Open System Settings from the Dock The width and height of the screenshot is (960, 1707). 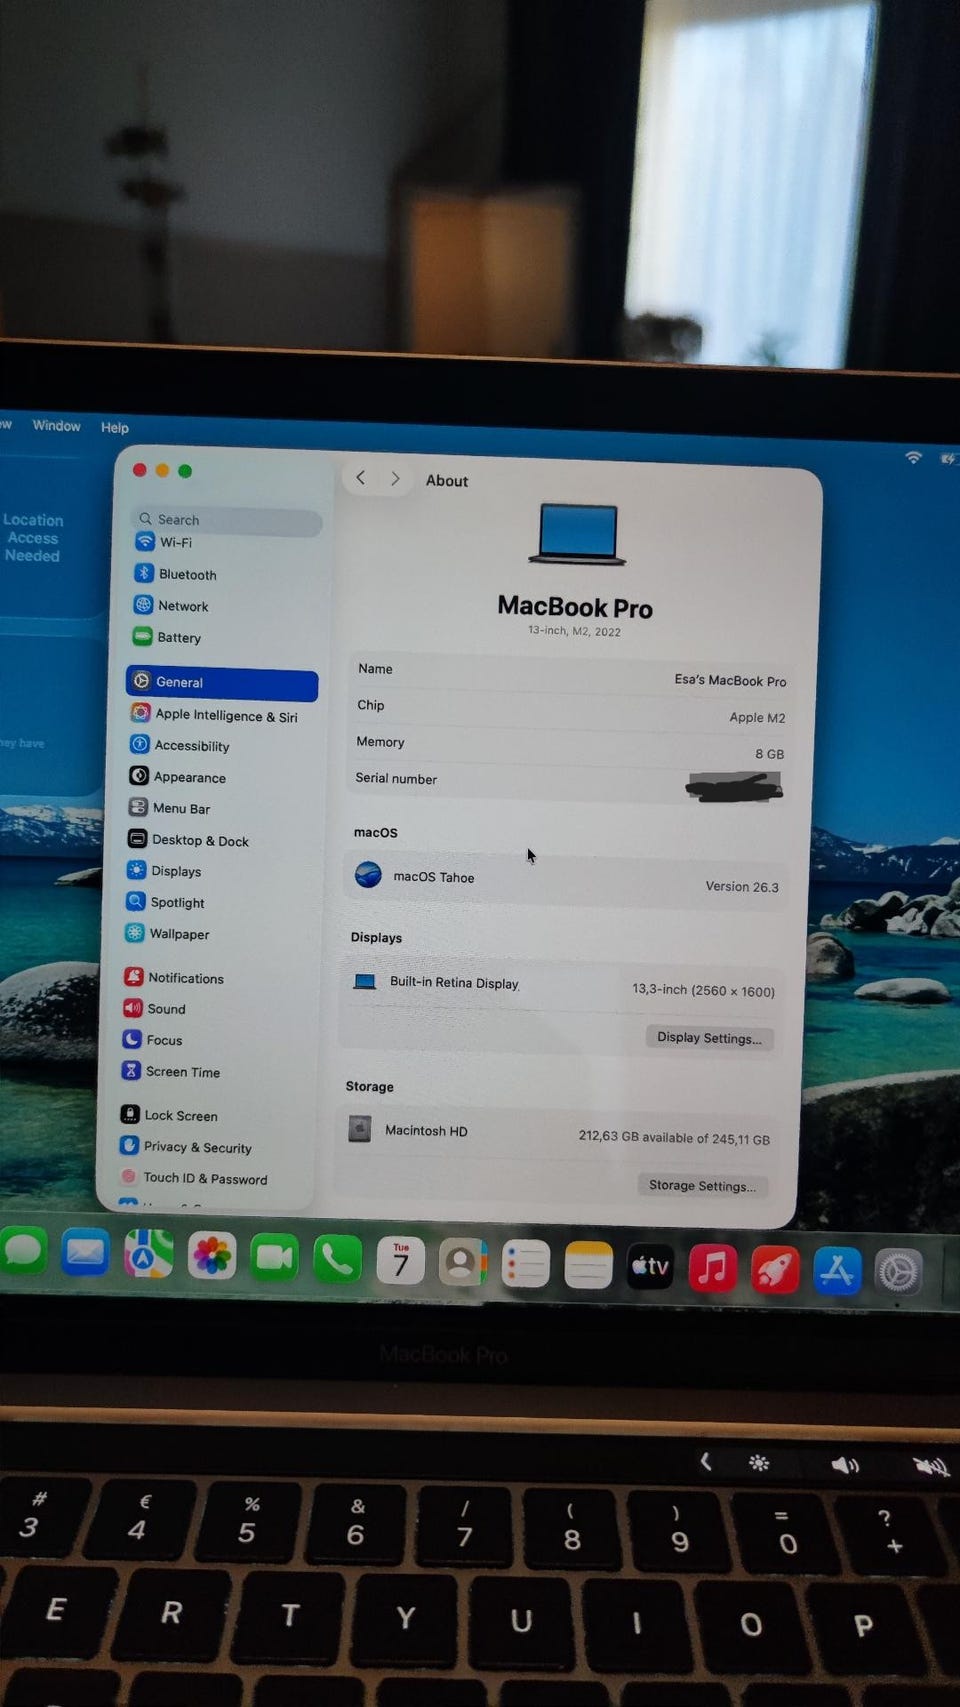pyautogui.click(x=898, y=1273)
